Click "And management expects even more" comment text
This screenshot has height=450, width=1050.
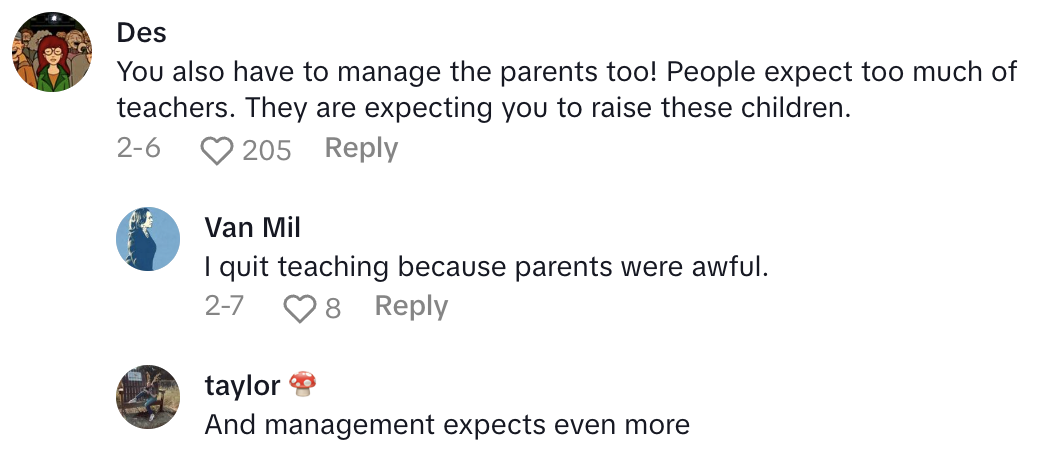(x=447, y=425)
